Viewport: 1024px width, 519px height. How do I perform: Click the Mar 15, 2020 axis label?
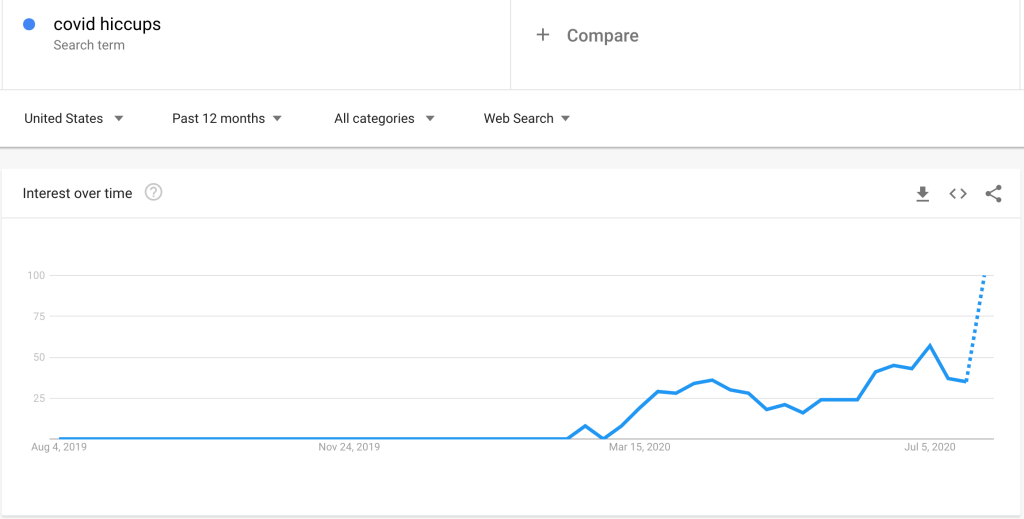pyautogui.click(x=642, y=447)
